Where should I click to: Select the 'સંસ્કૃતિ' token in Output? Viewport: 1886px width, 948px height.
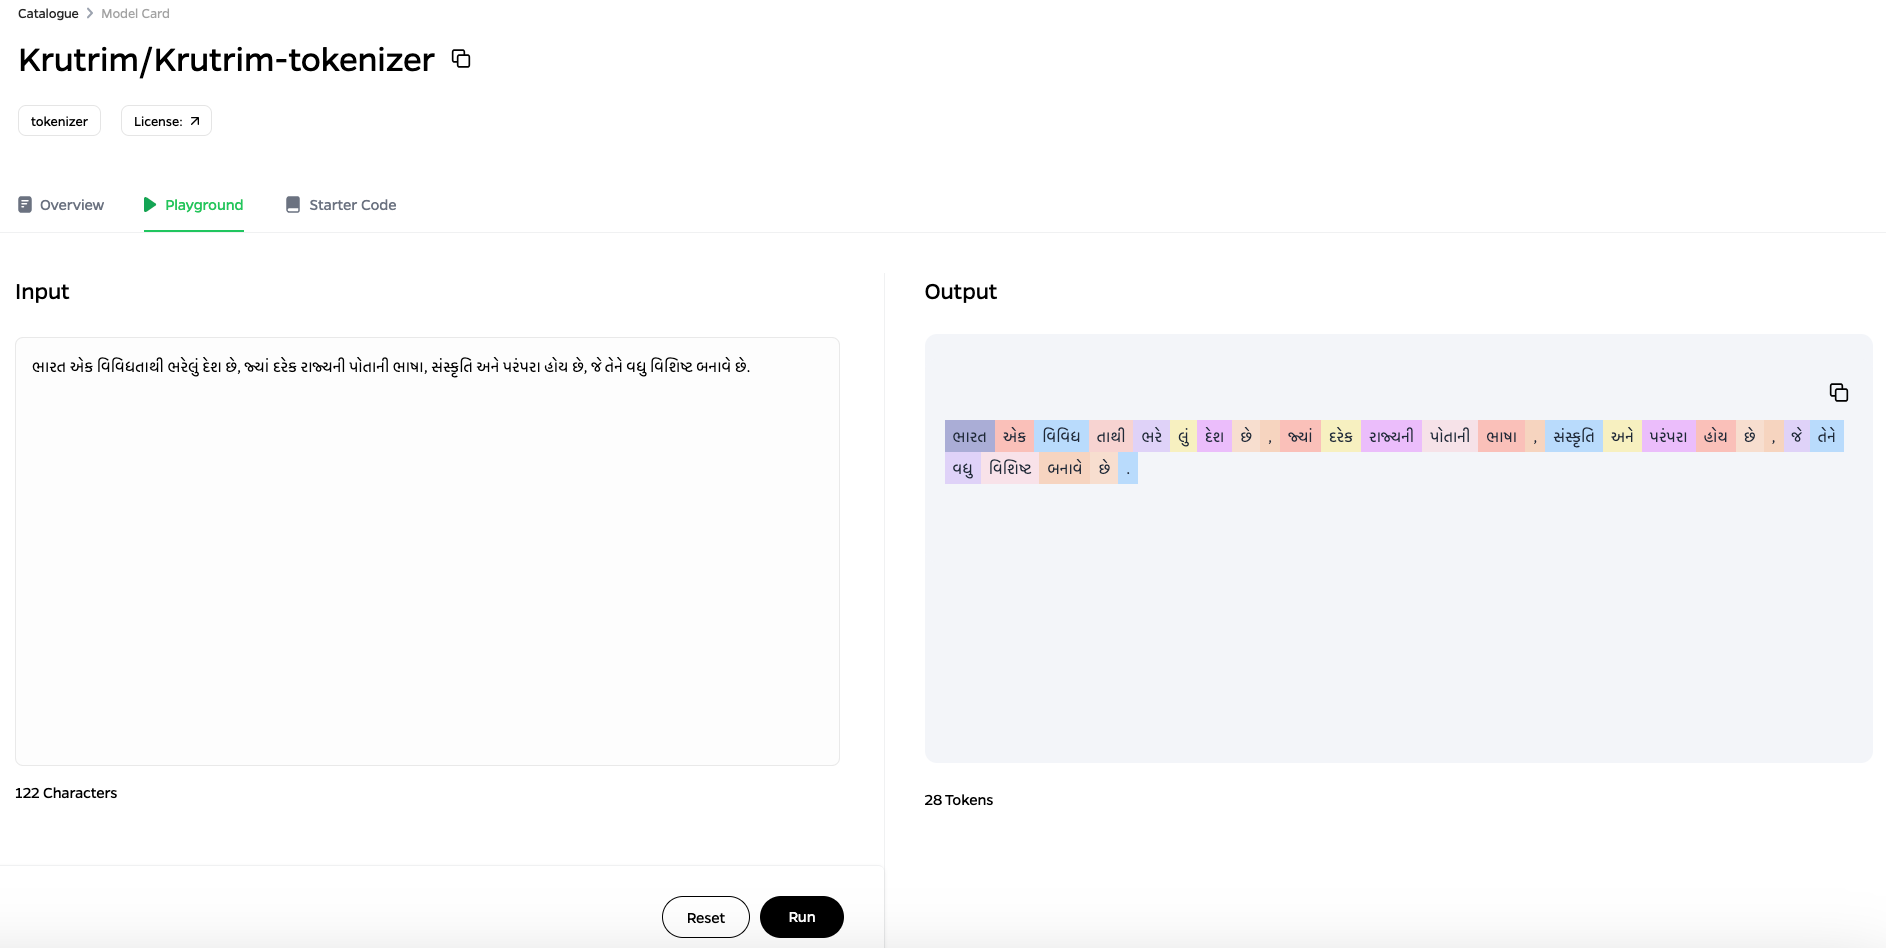click(x=1574, y=436)
